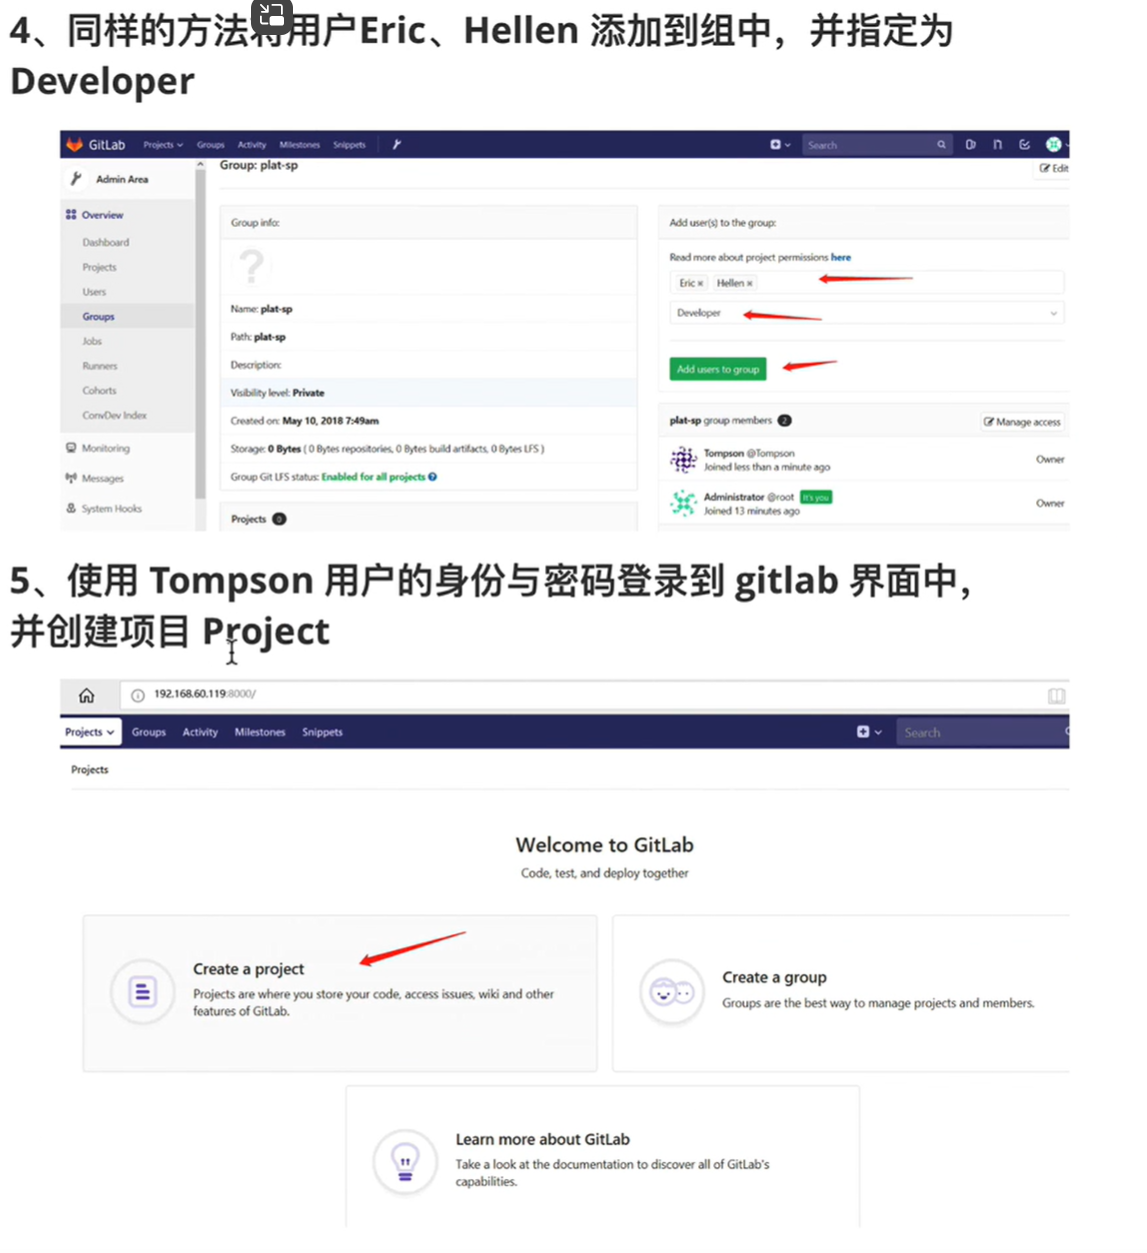Viewport: 1147px width, 1253px height.
Task: Open the plus New dropdown on Welcome page navbar
Action: 869,732
